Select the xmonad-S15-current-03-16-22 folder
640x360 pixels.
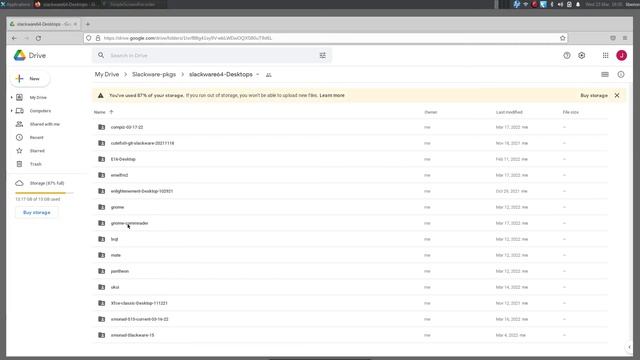tap(350, 319)
